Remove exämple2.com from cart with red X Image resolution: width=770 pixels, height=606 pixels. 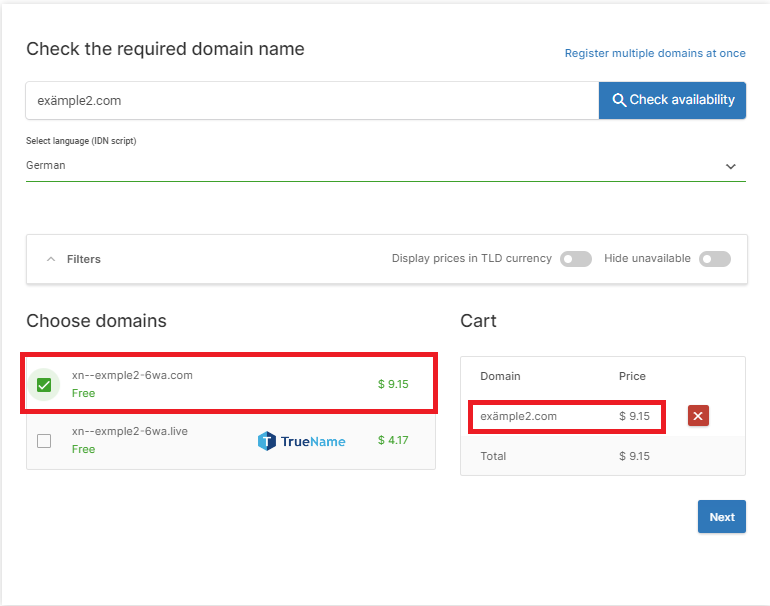[698, 416]
